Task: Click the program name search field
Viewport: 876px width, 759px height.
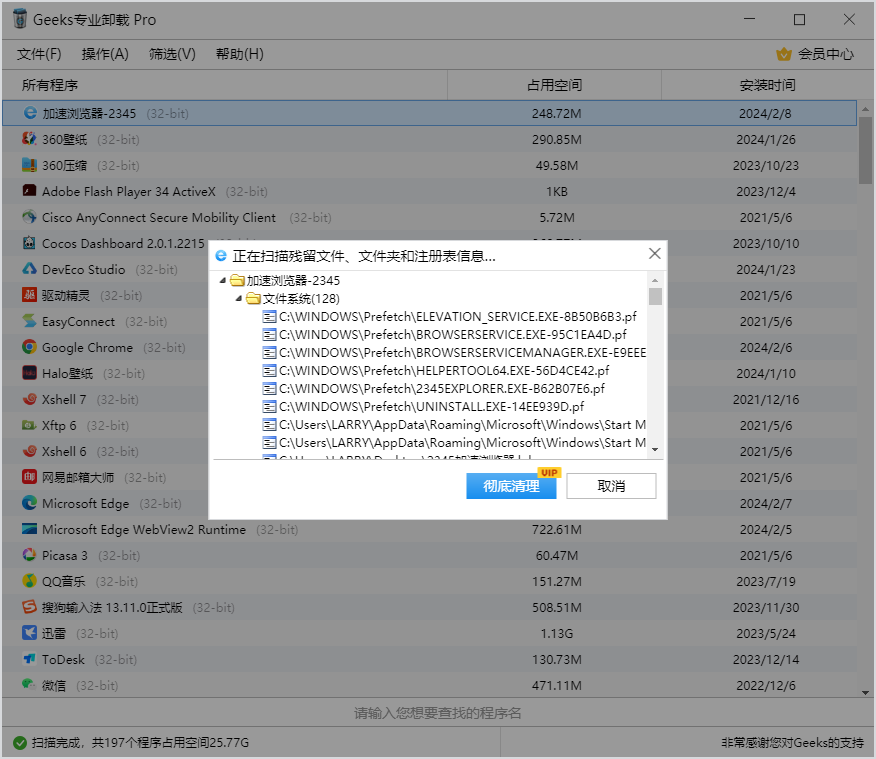Action: click(437, 713)
